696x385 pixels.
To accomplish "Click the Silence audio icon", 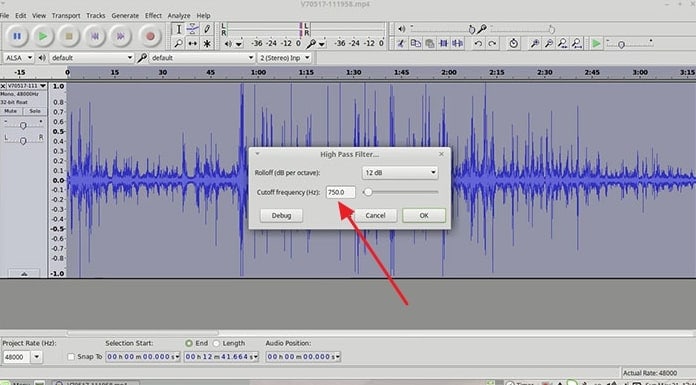I will coord(458,44).
